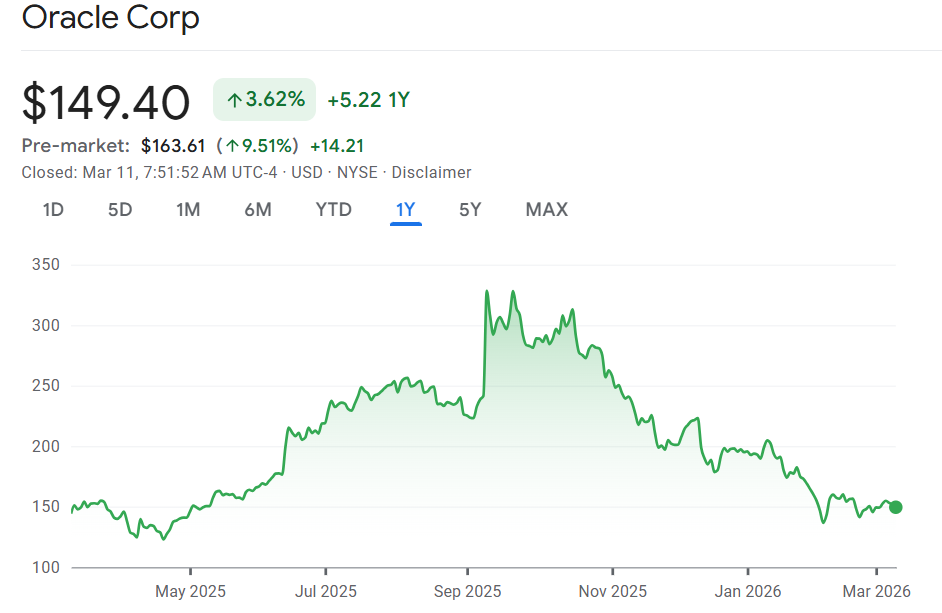Click the May 2025 axis label
This screenshot has height=613, width=942.
(x=190, y=591)
